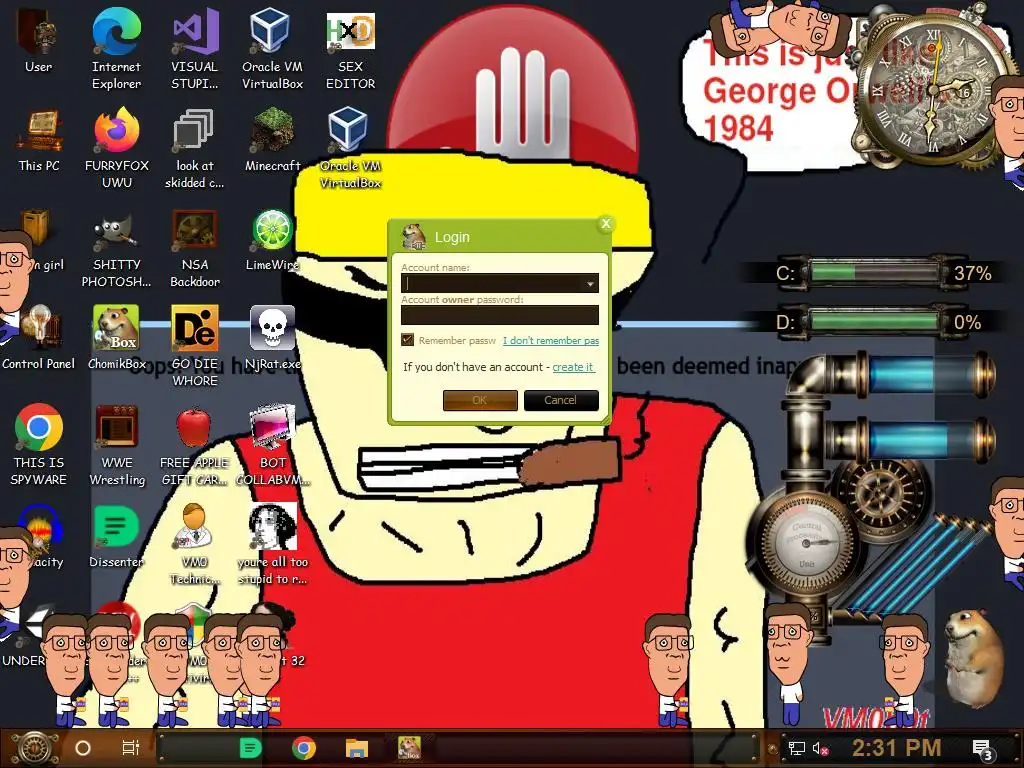Click the 'create it' account link
The height and width of the screenshot is (768, 1024).
573,367
